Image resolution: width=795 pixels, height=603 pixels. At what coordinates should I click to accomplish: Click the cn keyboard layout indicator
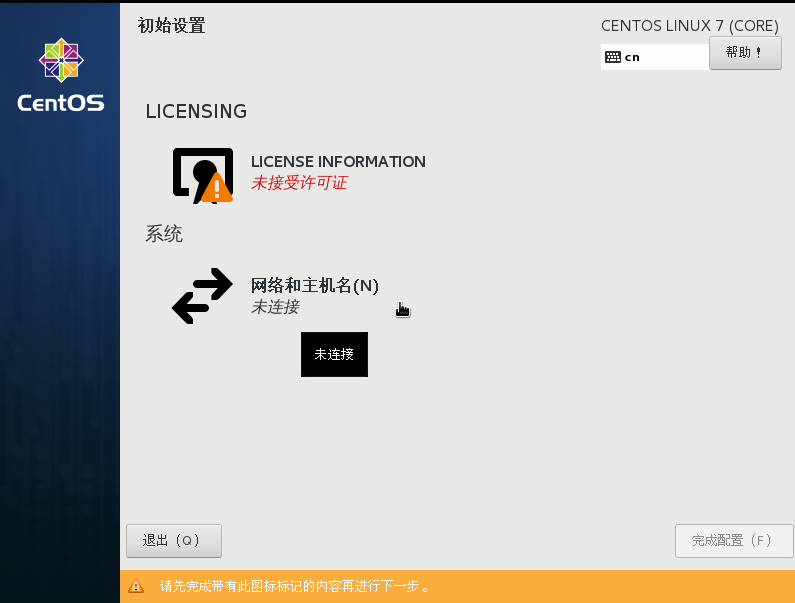[632, 57]
